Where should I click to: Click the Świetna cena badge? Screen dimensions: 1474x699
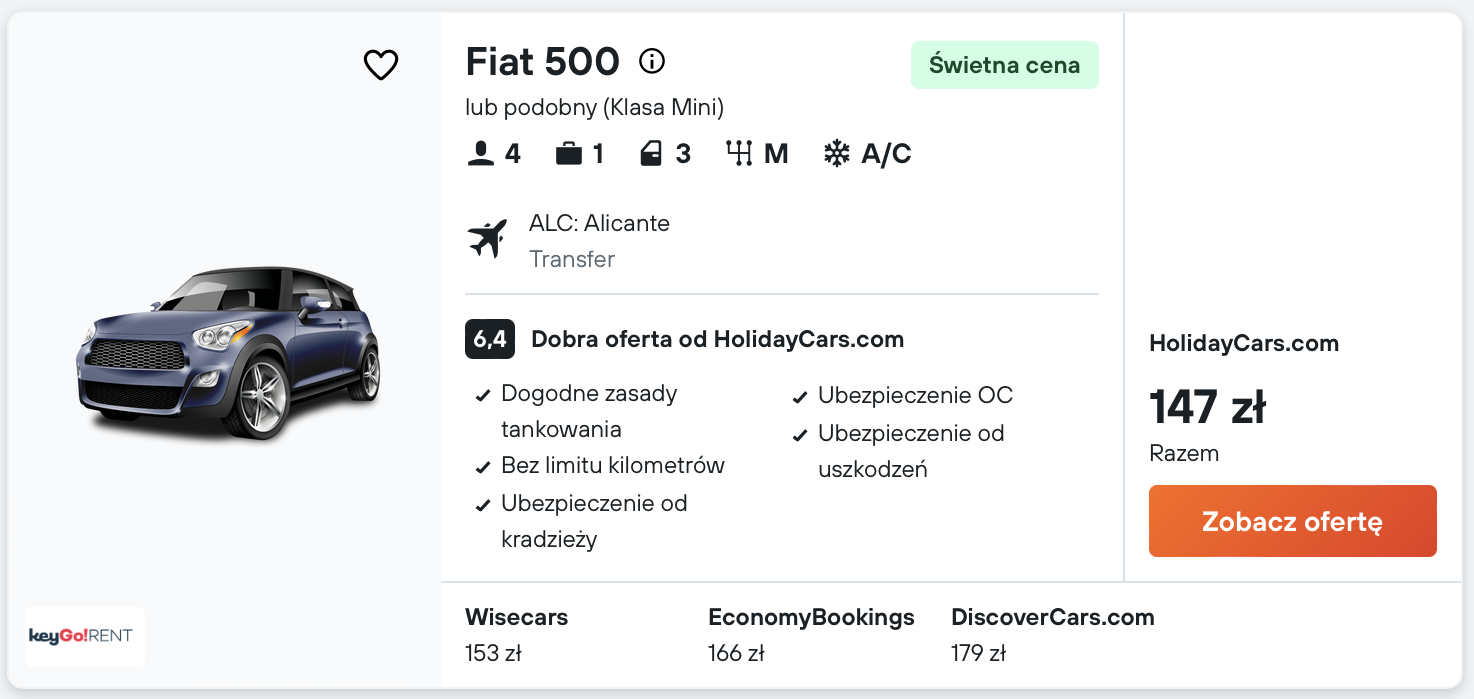coord(1004,66)
